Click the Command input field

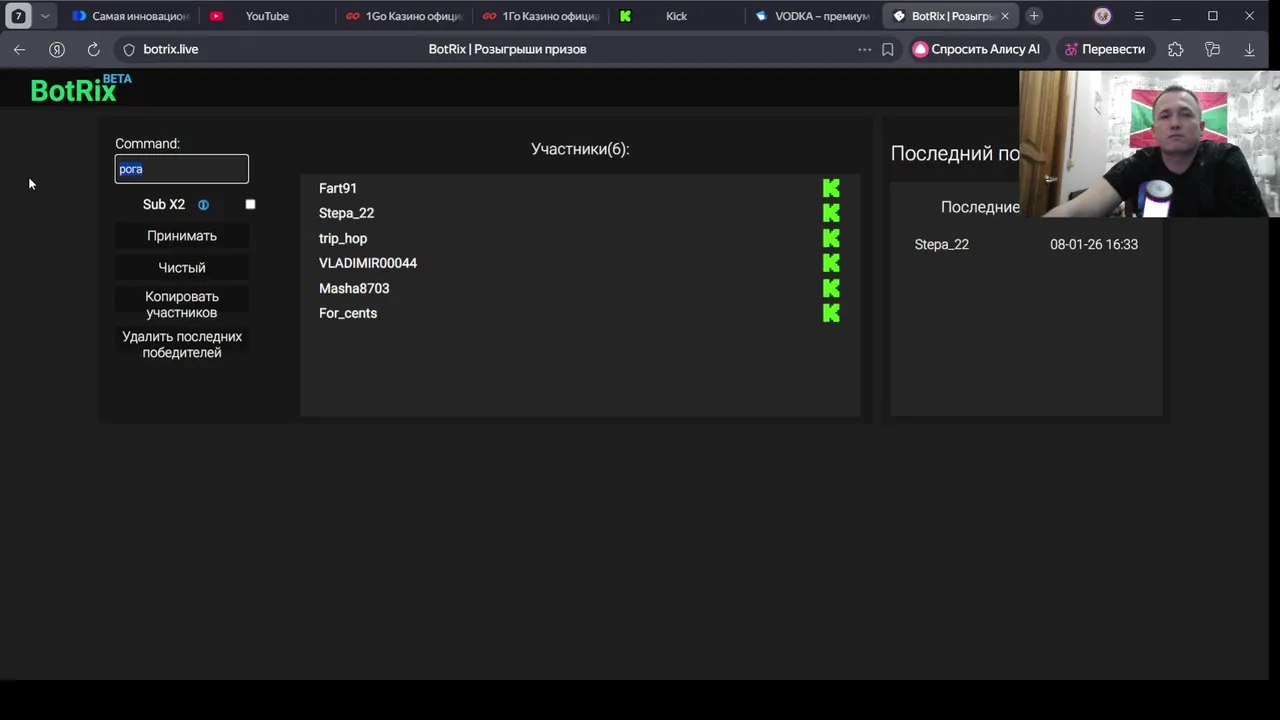[x=182, y=169]
